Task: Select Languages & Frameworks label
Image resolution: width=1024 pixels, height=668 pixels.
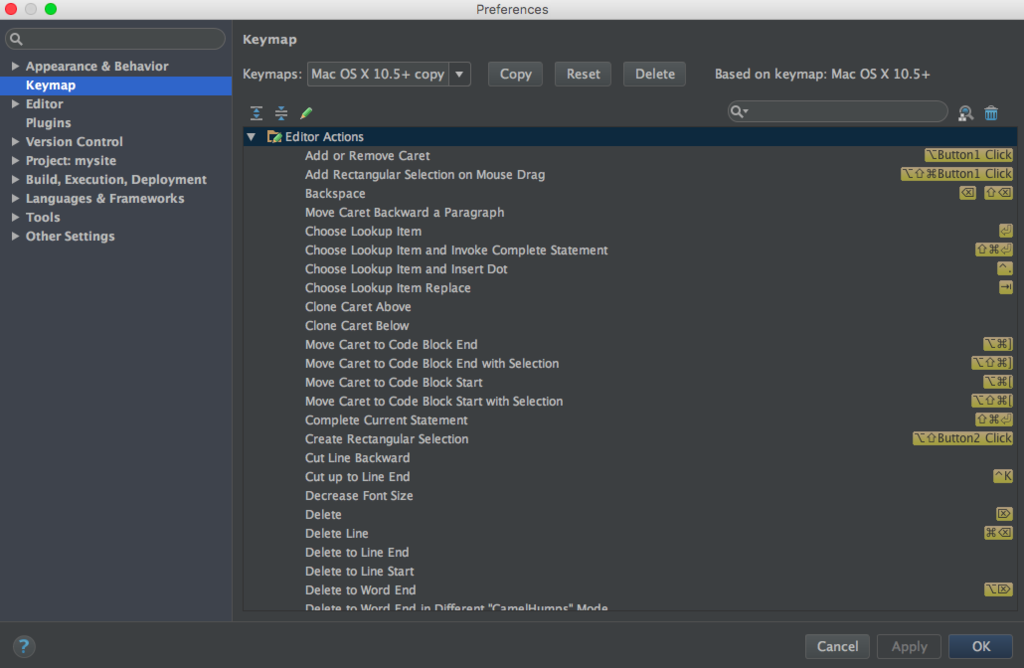Action: 104,199
